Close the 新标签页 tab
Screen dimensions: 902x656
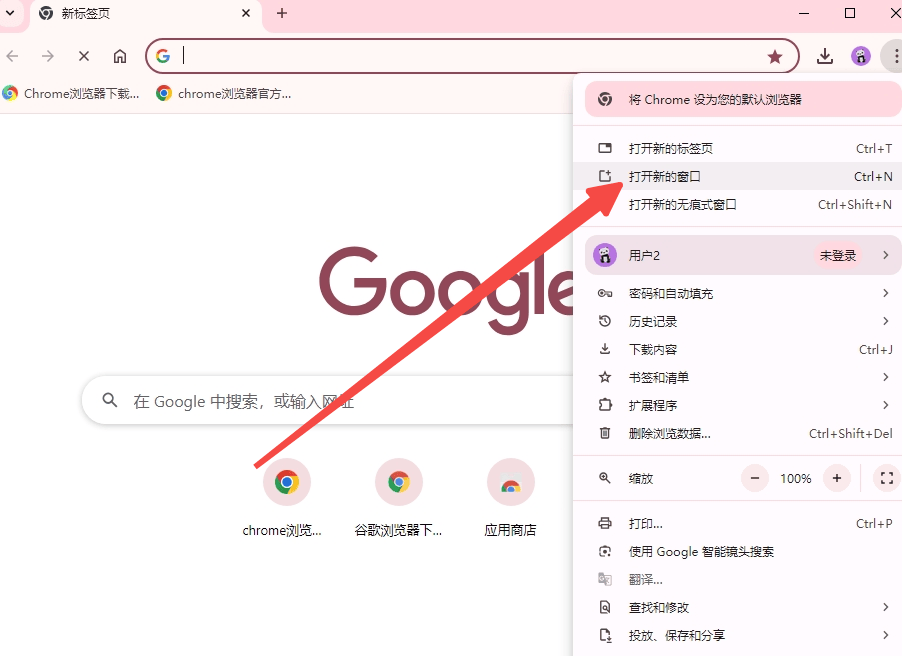click(246, 13)
